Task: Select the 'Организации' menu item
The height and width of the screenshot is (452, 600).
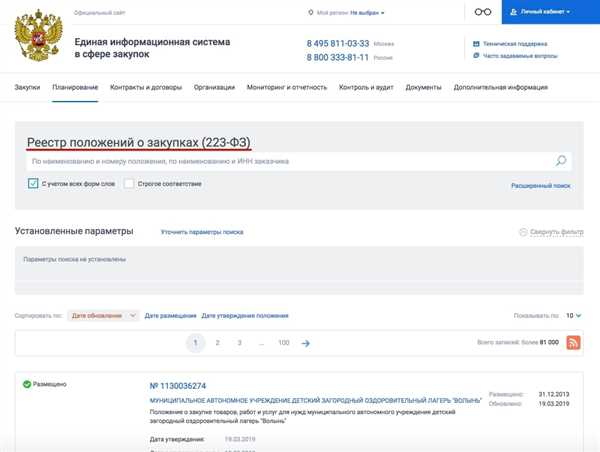Action: [214, 88]
